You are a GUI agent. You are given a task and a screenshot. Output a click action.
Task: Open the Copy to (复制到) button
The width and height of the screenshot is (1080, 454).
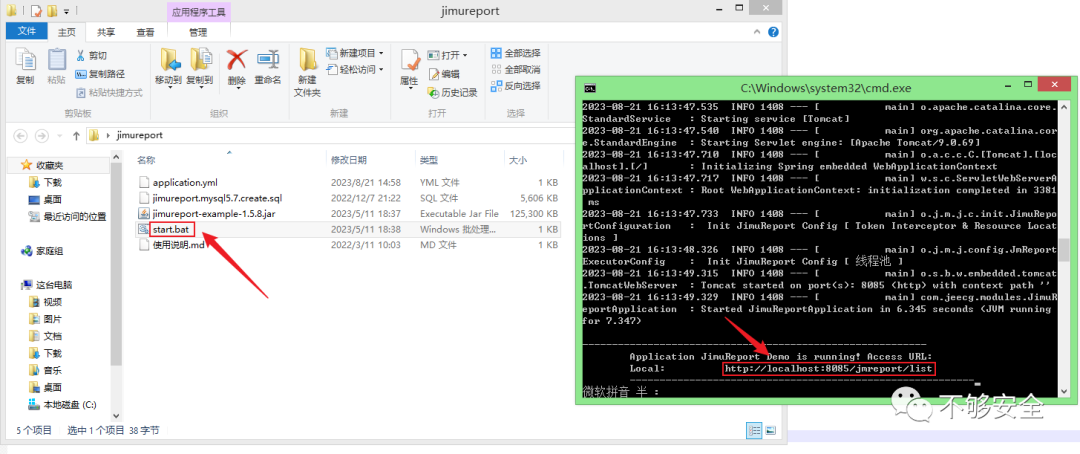[200, 66]
